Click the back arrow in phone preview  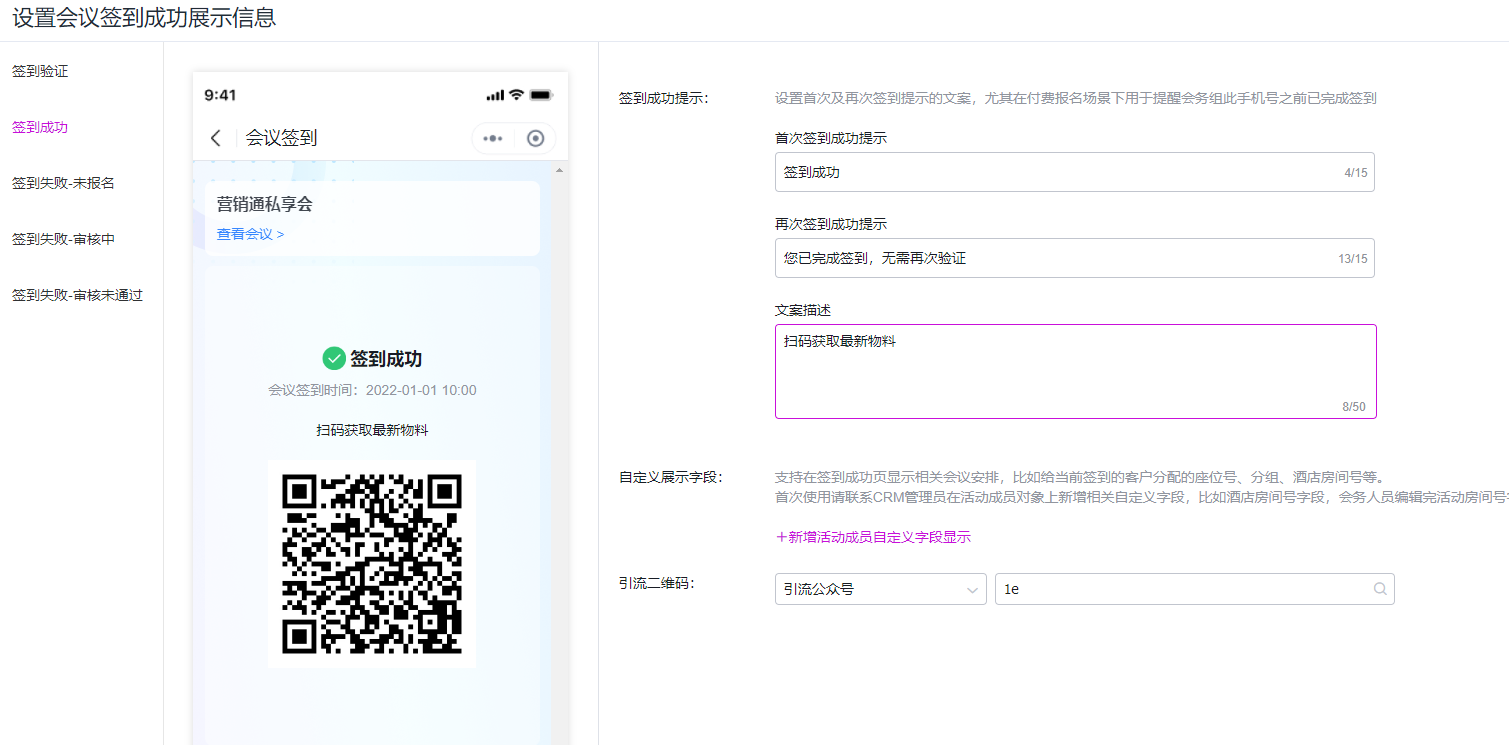(x=215, y=138)
